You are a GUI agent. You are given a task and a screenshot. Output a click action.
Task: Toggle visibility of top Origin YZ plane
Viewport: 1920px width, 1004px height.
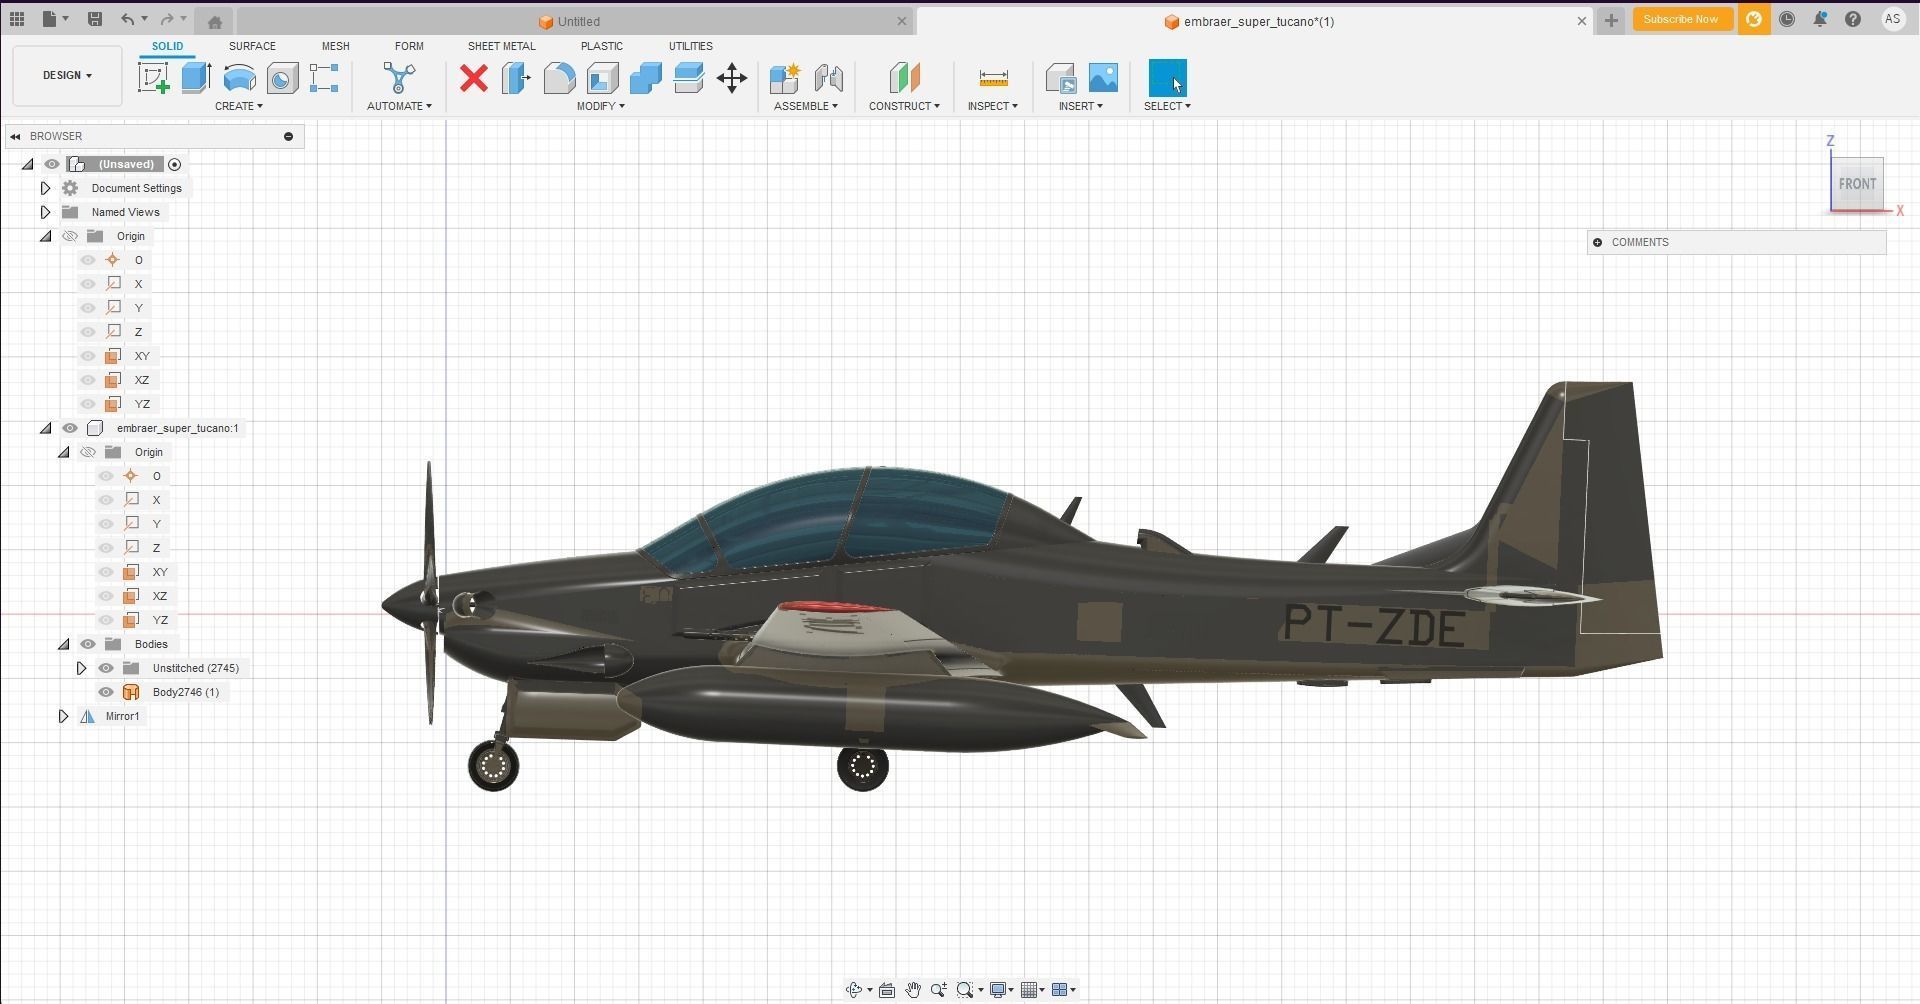88,404
